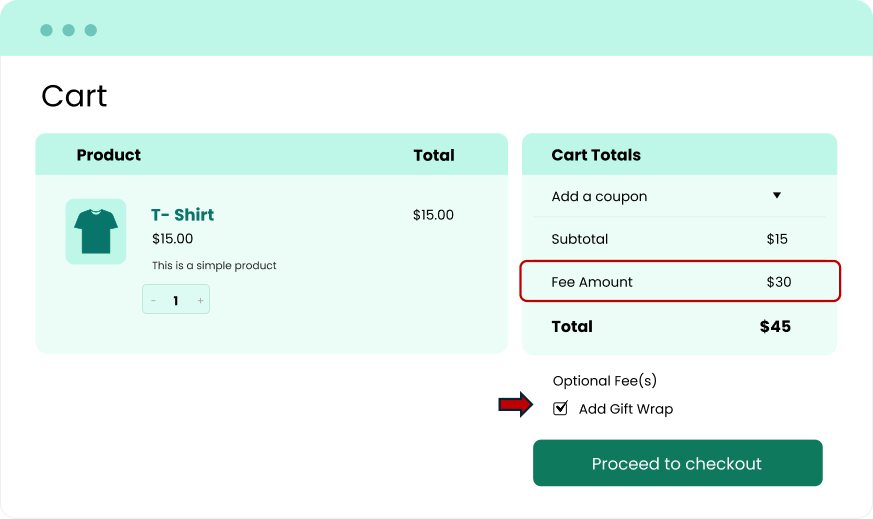The width and height of the screenshot is (873, 519).
Task: Click the highlighted Fee Amount row
Action: pyautogui.click(x=679, y=282)
